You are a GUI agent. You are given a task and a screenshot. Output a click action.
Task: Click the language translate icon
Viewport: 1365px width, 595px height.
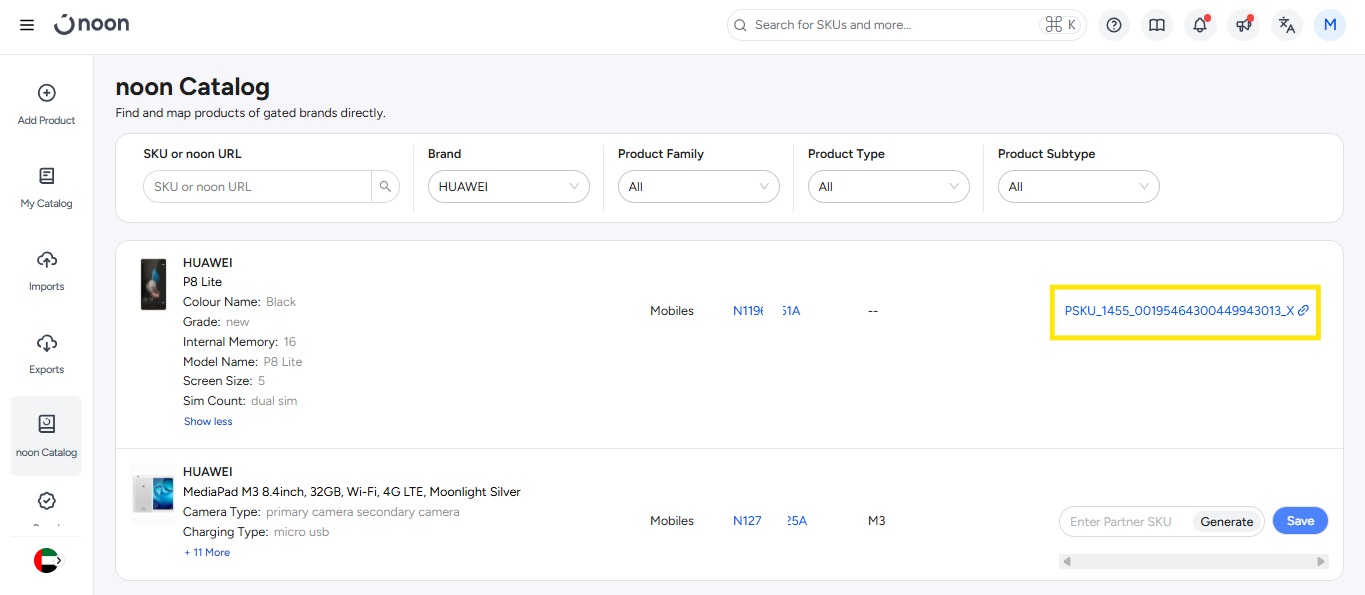[1287, 25]
